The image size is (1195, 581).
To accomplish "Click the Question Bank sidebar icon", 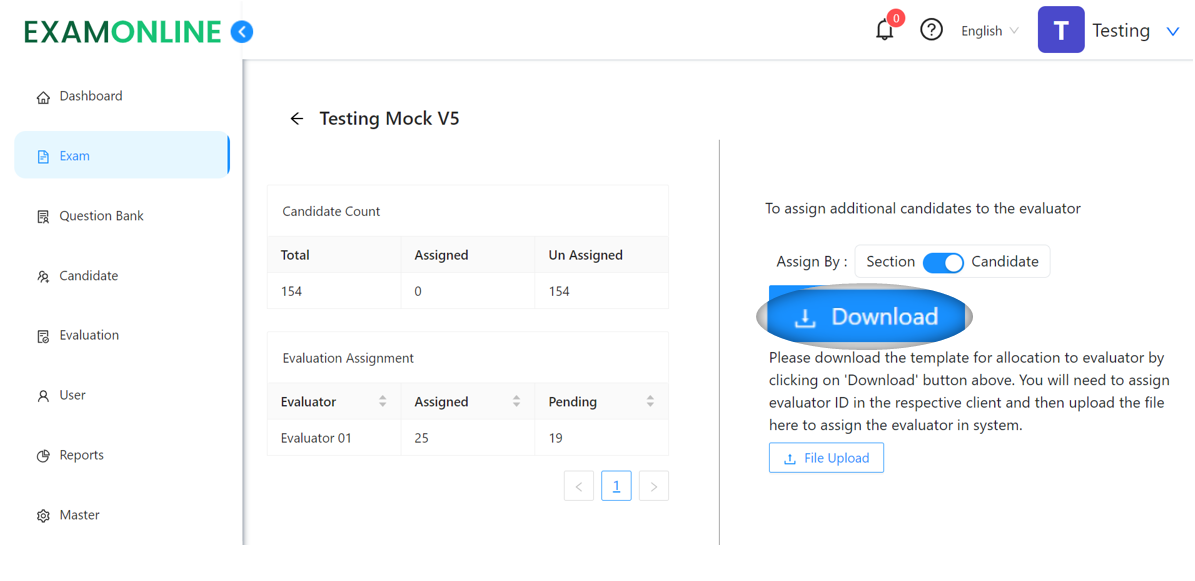I will point(43,217).
